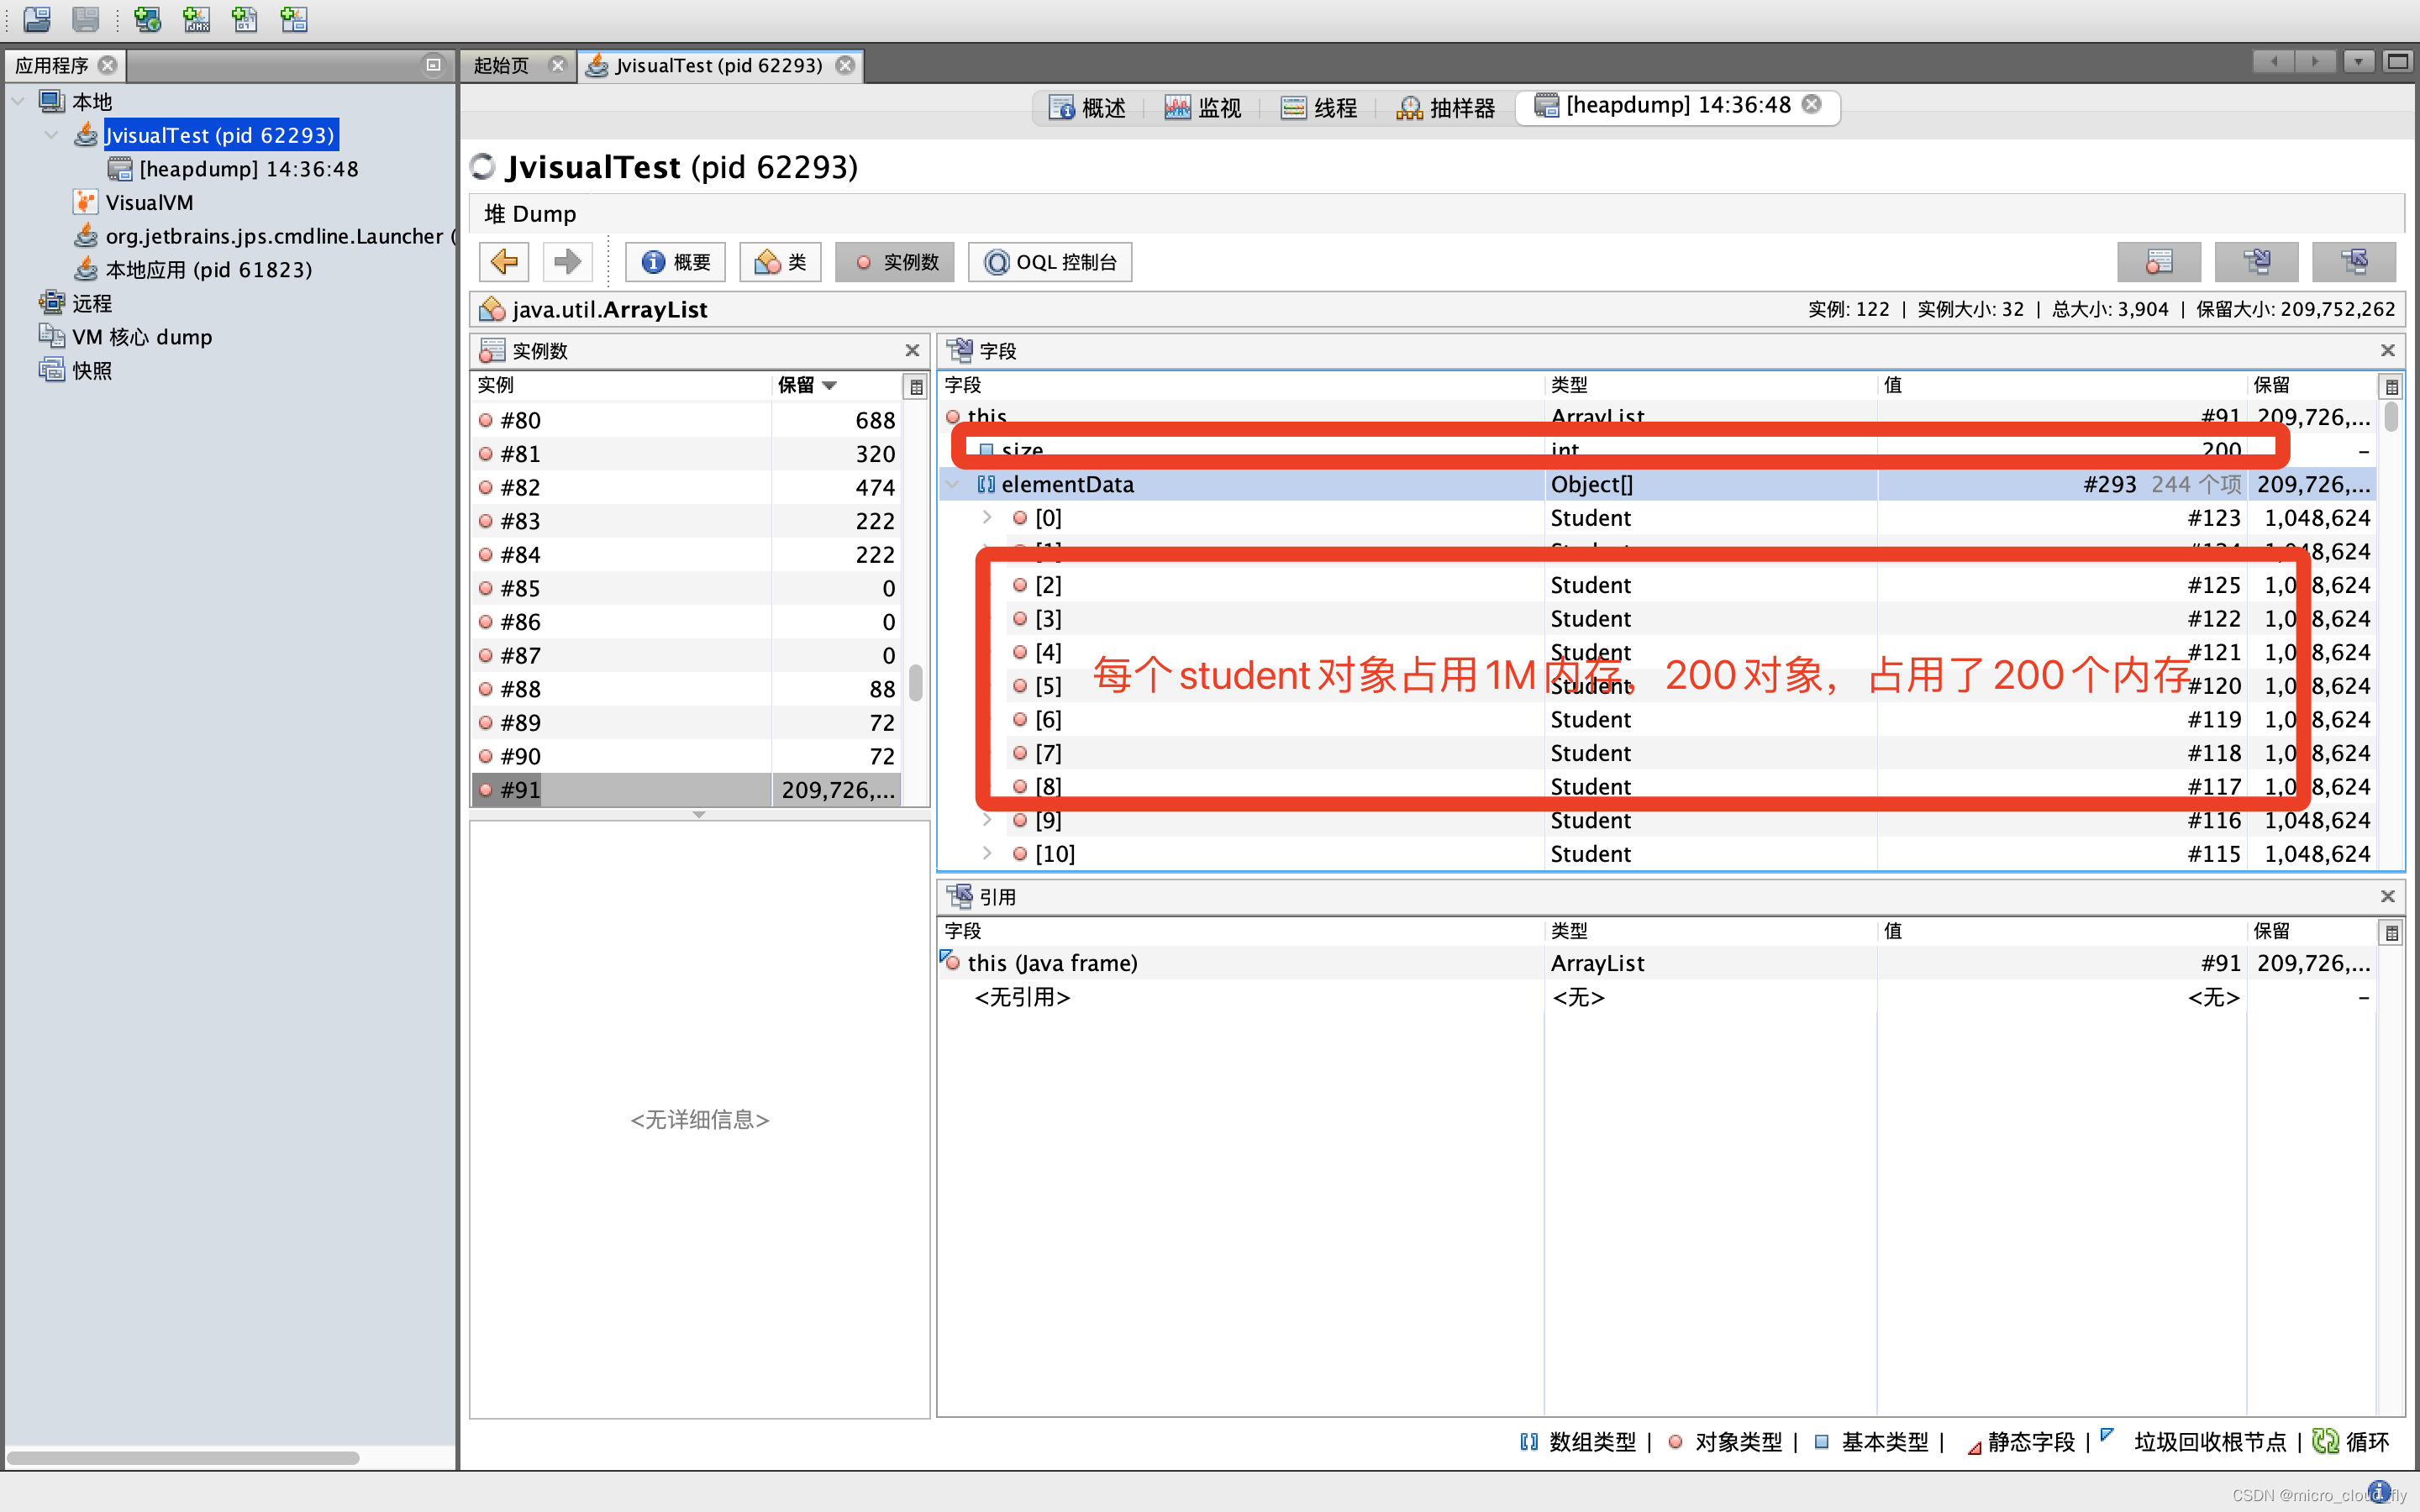Viewport: 2420px width, 1512px height.
Task: Select instance #80 in instances list
Action: pyautogui.click(x=686, y=420)
